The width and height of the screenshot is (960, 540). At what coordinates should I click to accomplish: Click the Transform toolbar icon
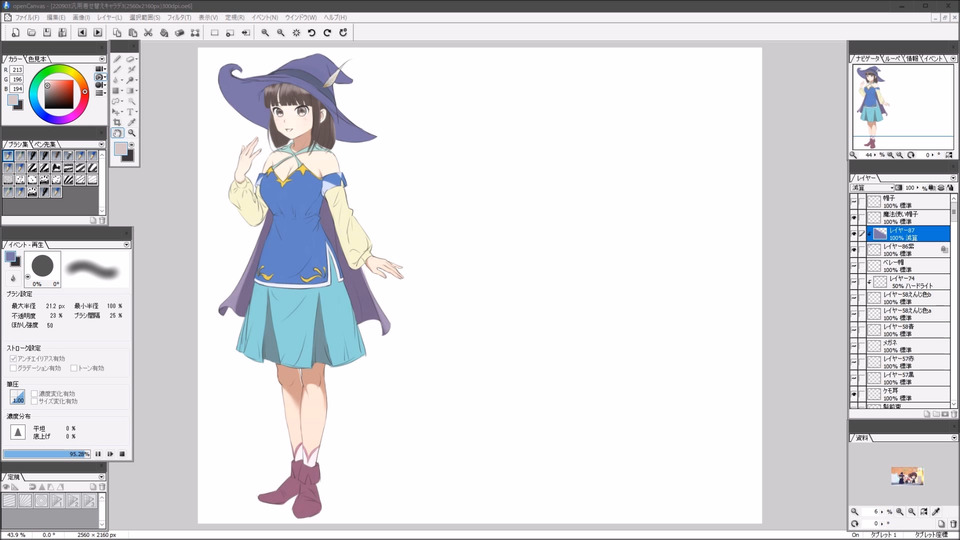[x=195, y=32]
